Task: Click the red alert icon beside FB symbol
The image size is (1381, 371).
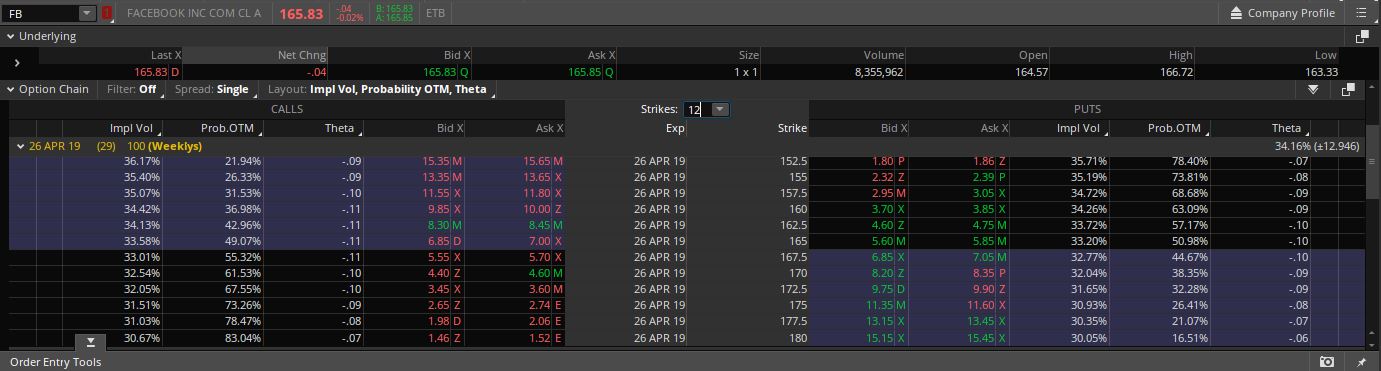Action: point(107,13)
